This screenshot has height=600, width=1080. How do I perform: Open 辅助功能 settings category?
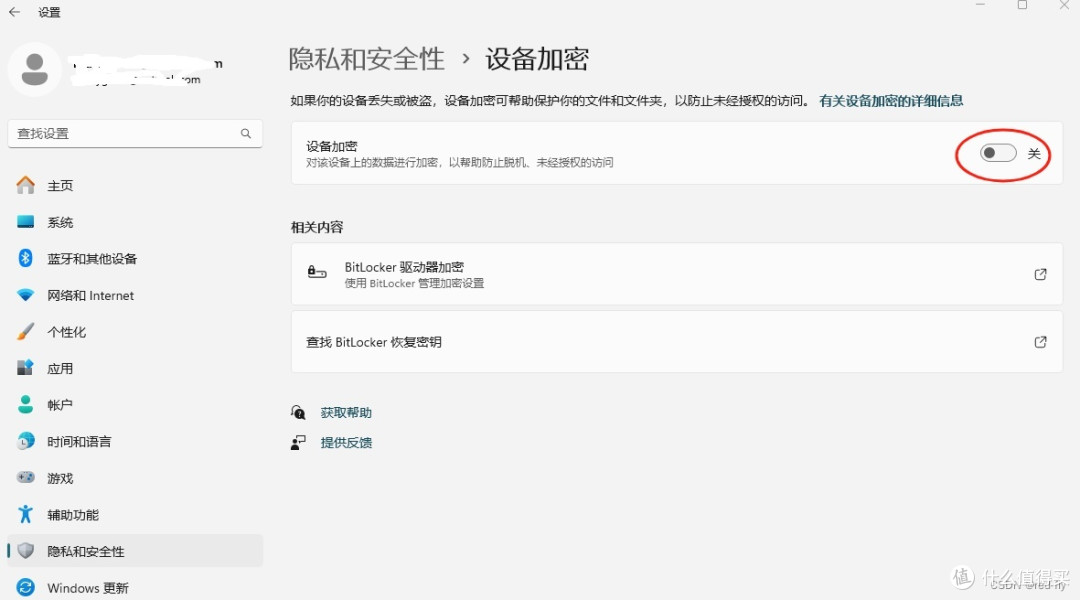click(x=134, y=514)
